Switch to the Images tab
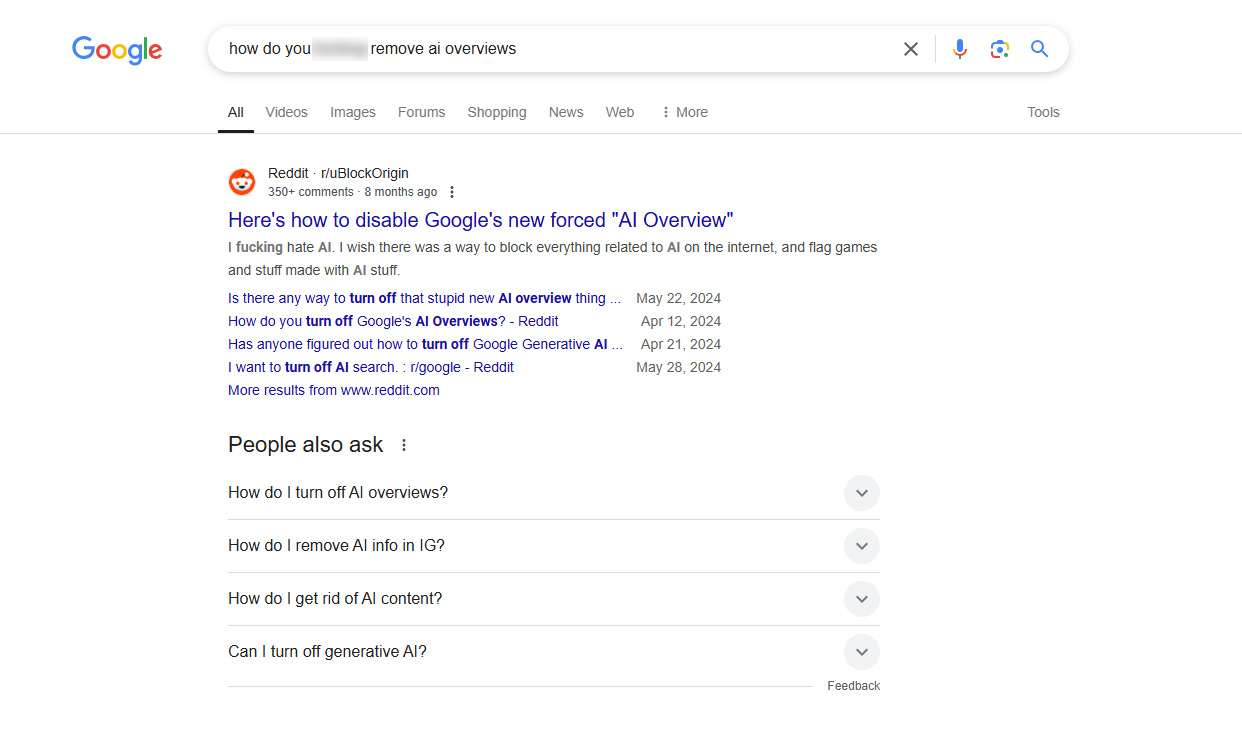The height and width of the screenshot is (732, 1242). coord(353,112)
